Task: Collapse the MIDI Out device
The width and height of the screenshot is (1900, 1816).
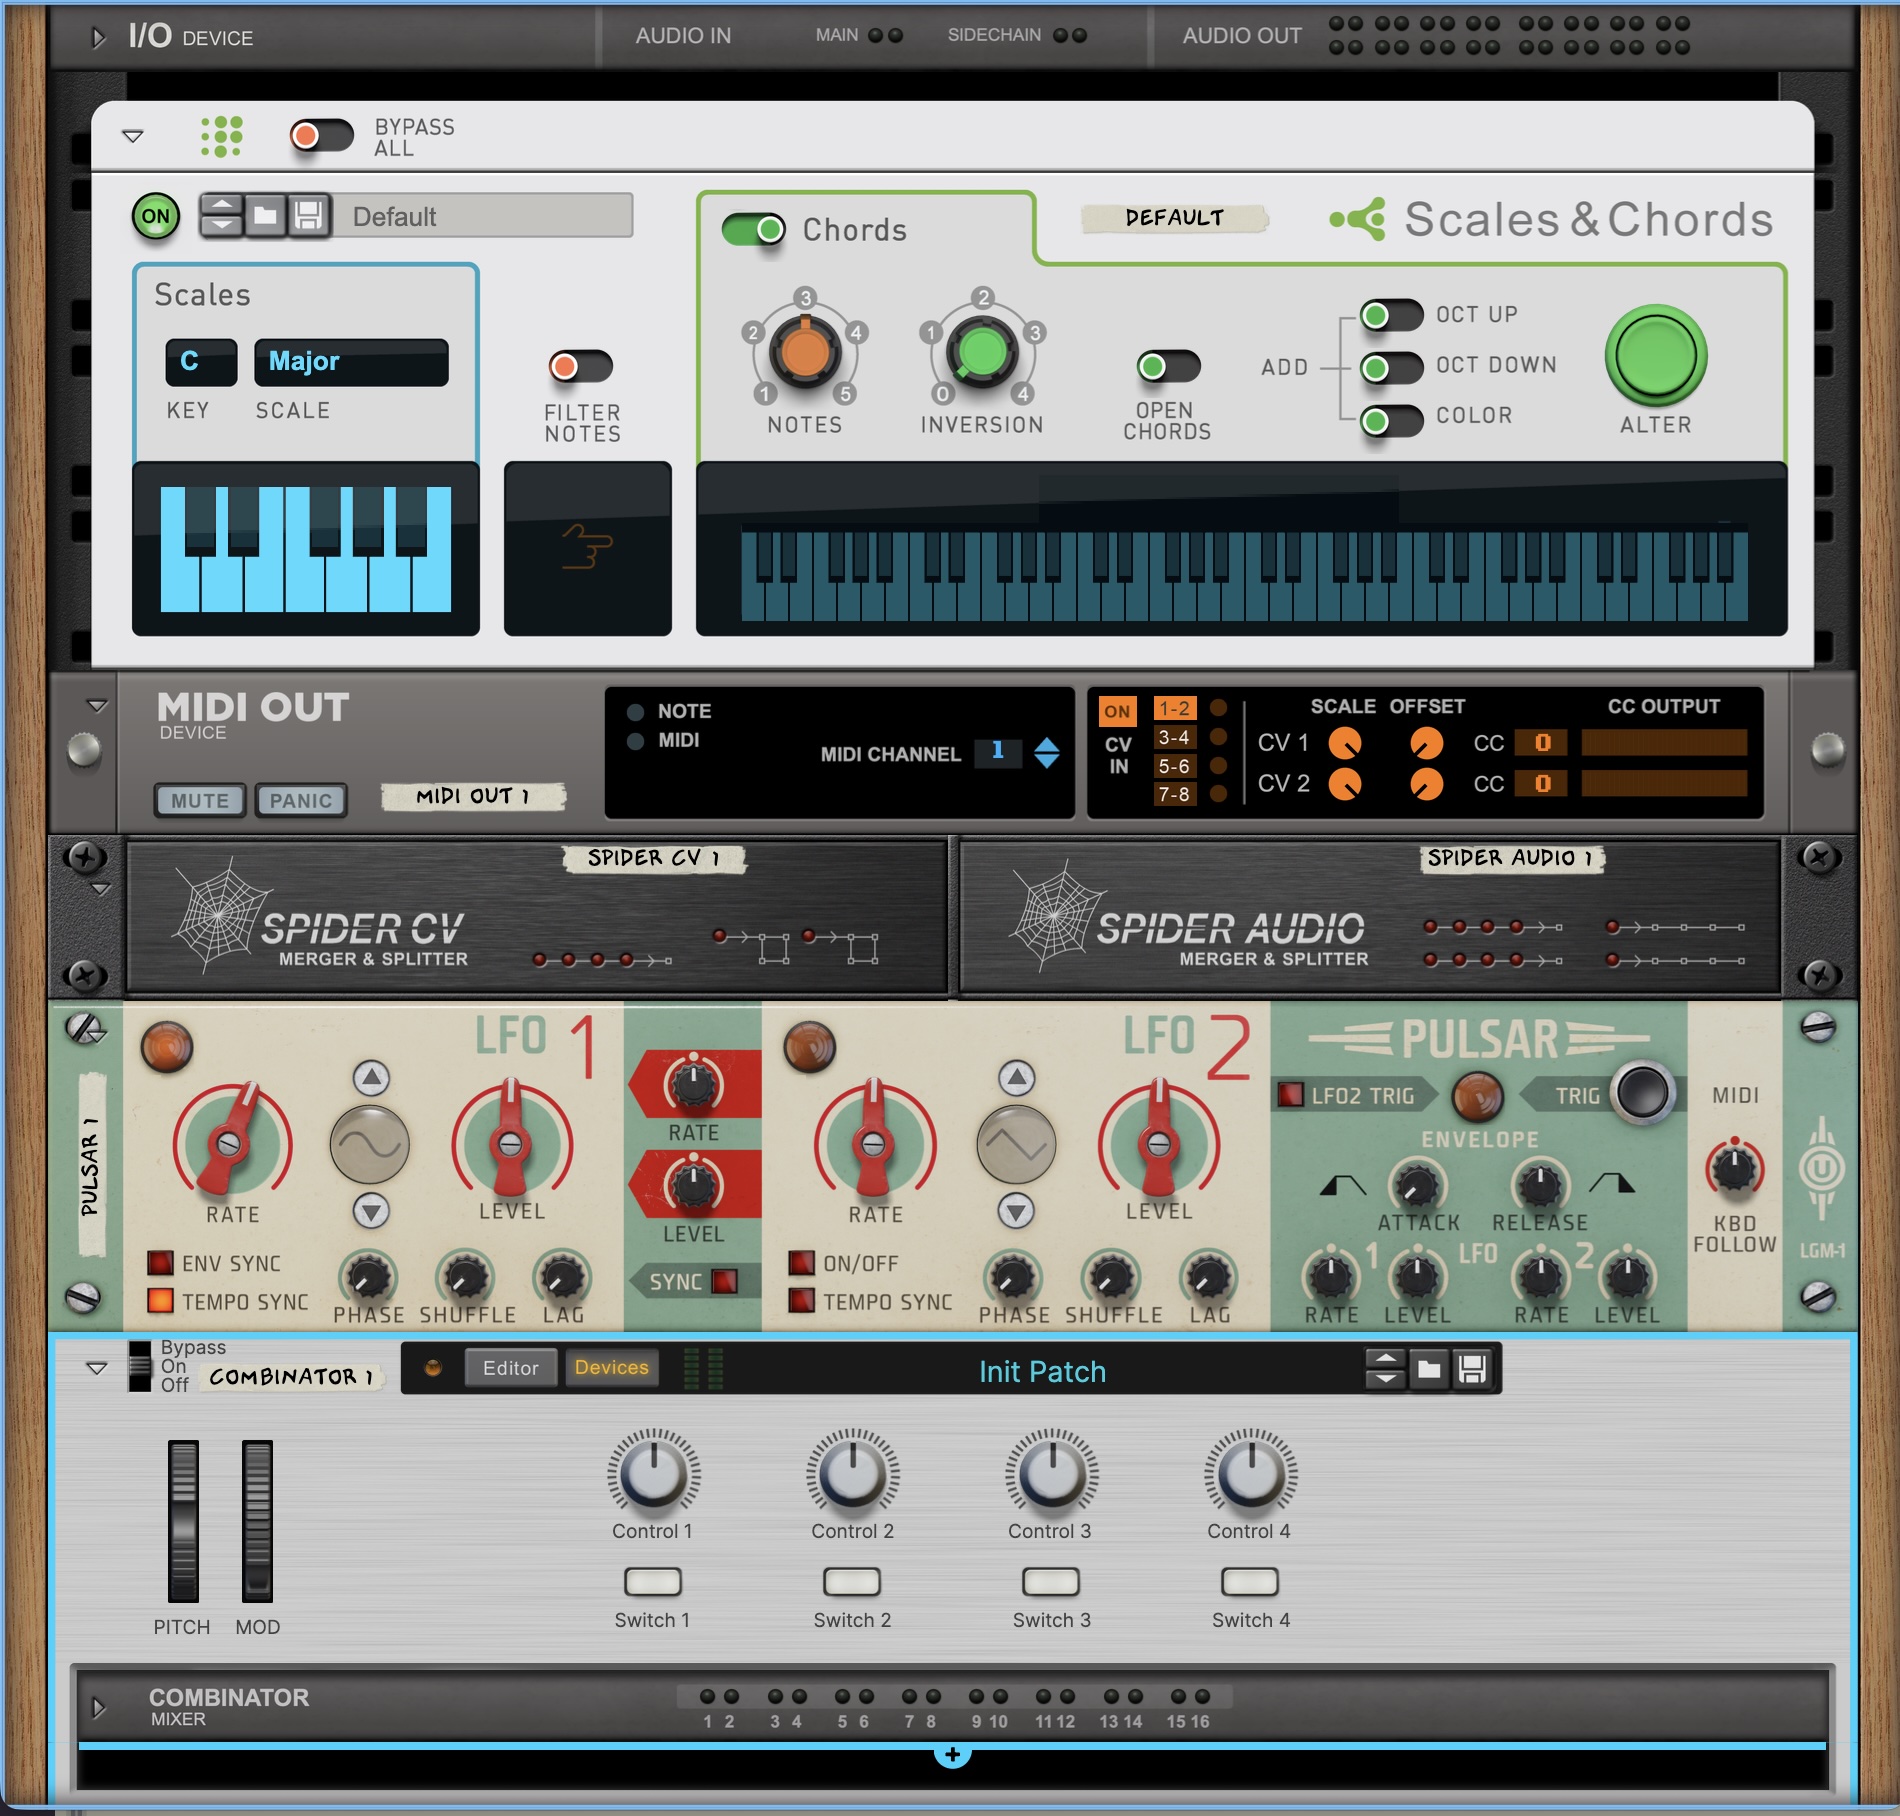Action: [97, 706]
